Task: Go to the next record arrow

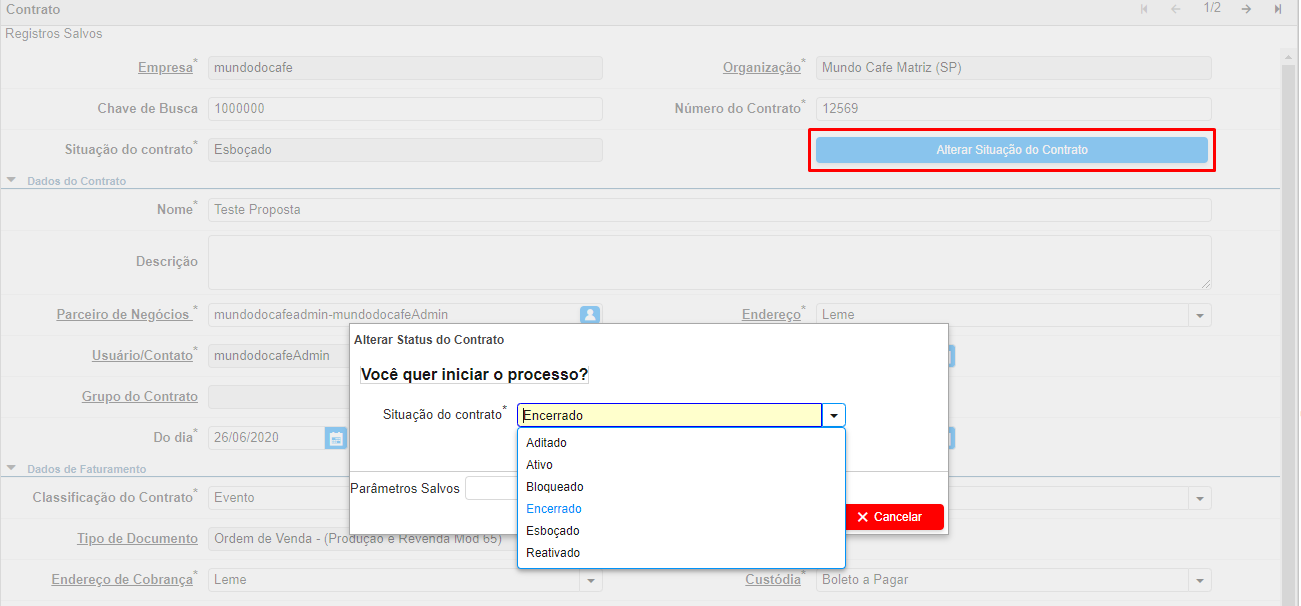Action: (1246, 9)
